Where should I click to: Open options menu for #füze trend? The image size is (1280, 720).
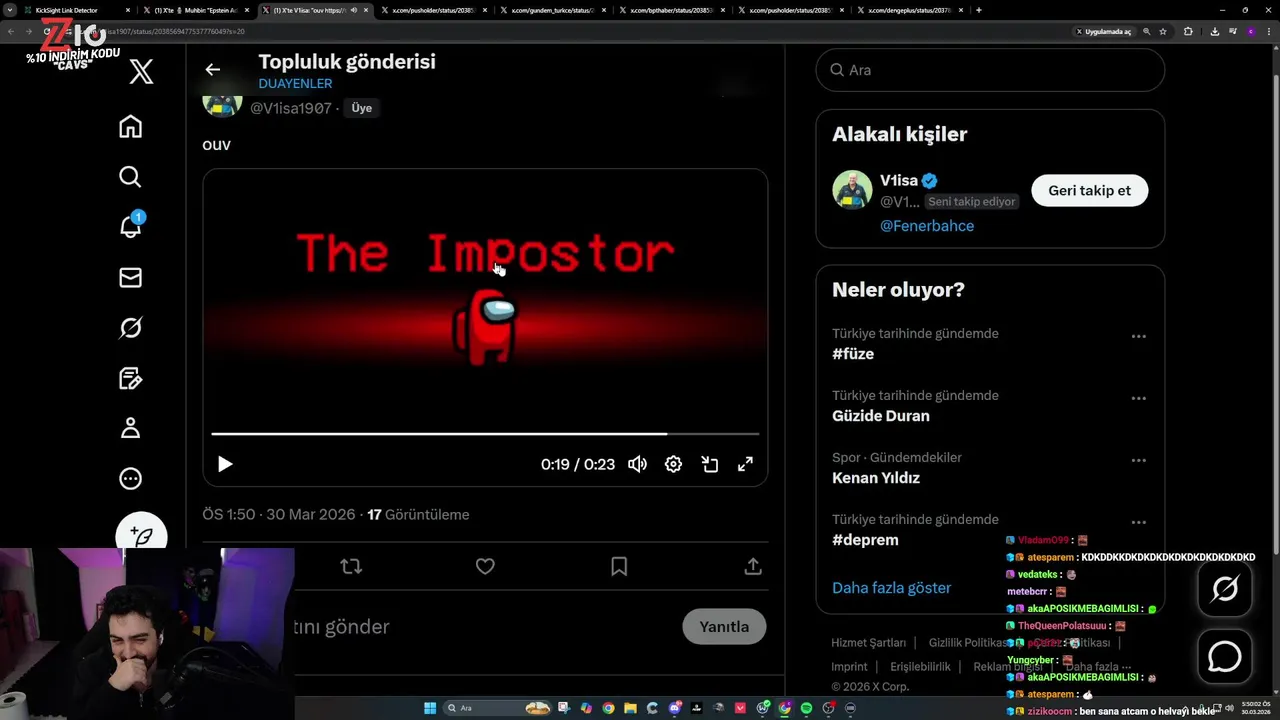(x=1138, y=336)
